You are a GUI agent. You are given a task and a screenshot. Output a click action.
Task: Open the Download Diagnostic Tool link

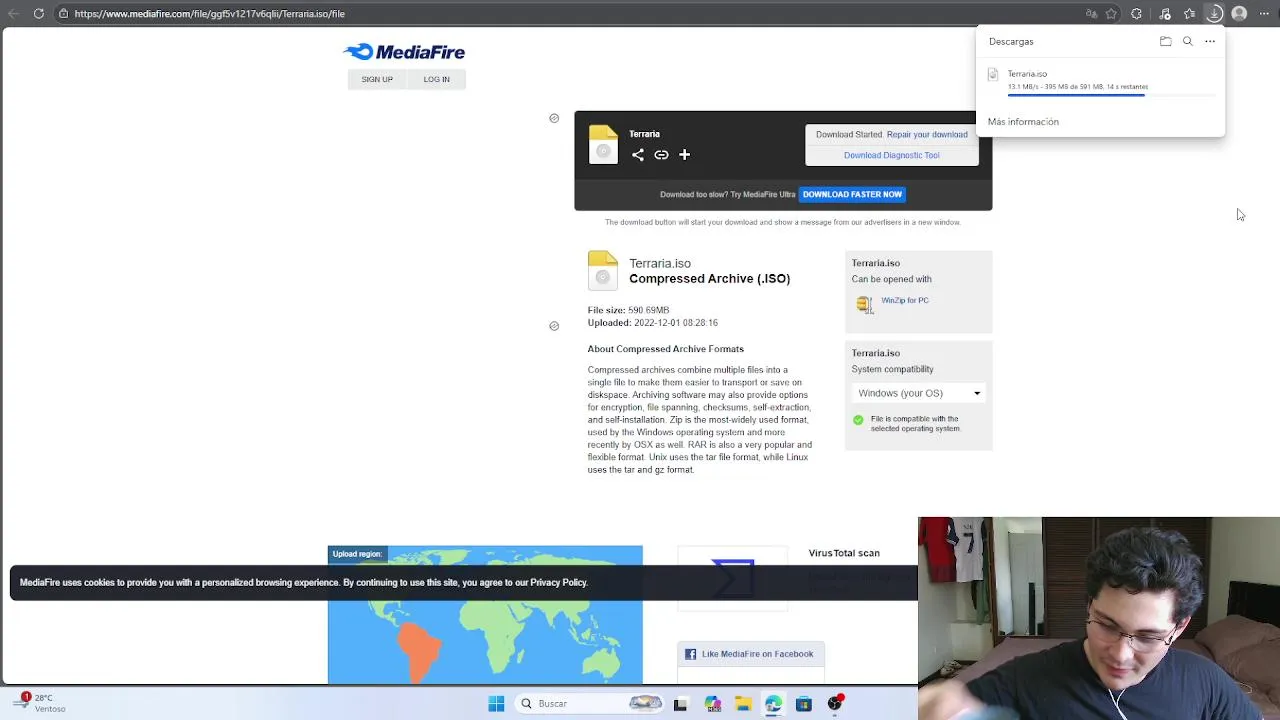pos(891,155)
